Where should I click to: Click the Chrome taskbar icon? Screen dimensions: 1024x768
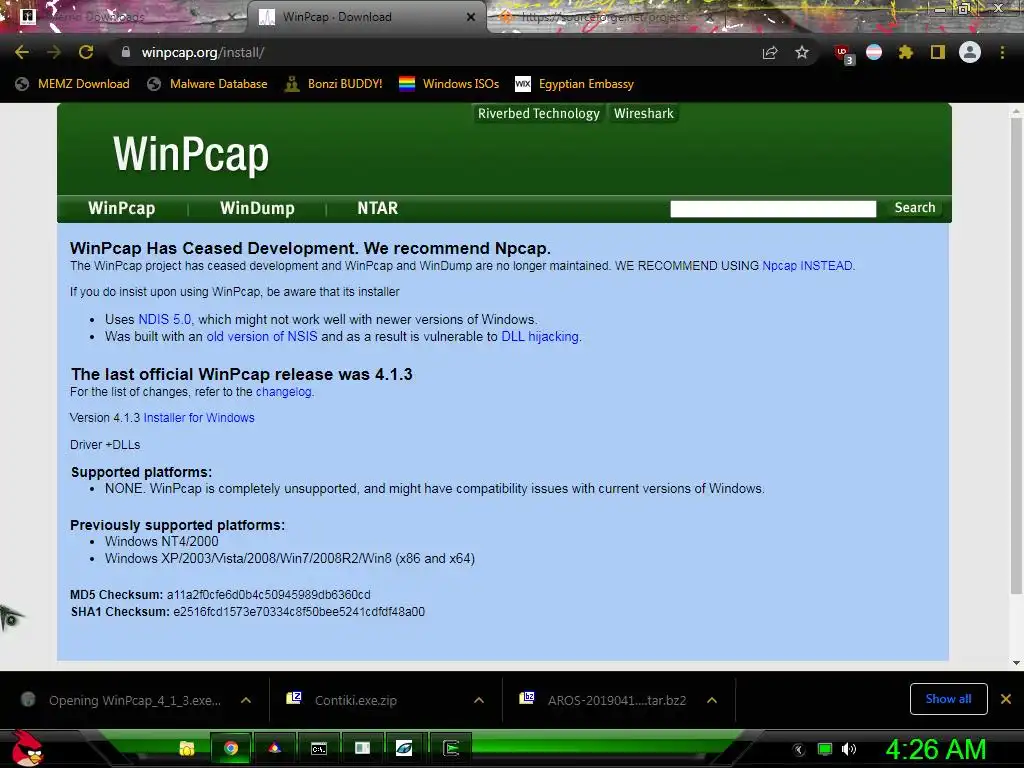[231, 748]
